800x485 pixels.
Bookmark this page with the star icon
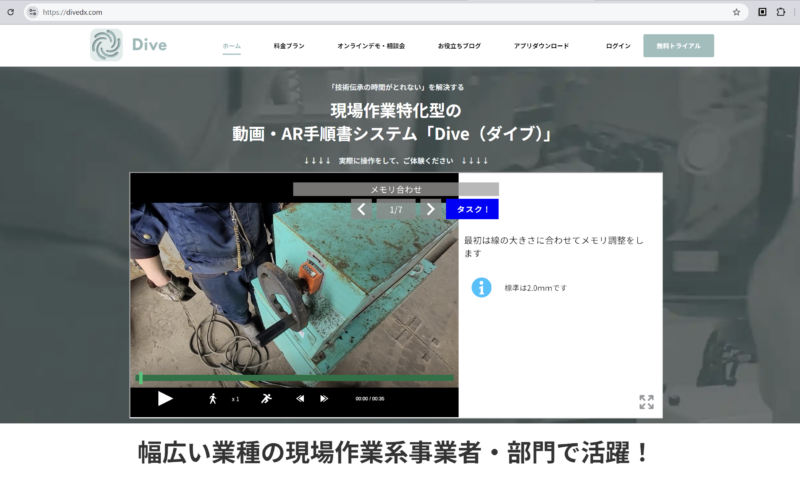(x=736, y=12)
